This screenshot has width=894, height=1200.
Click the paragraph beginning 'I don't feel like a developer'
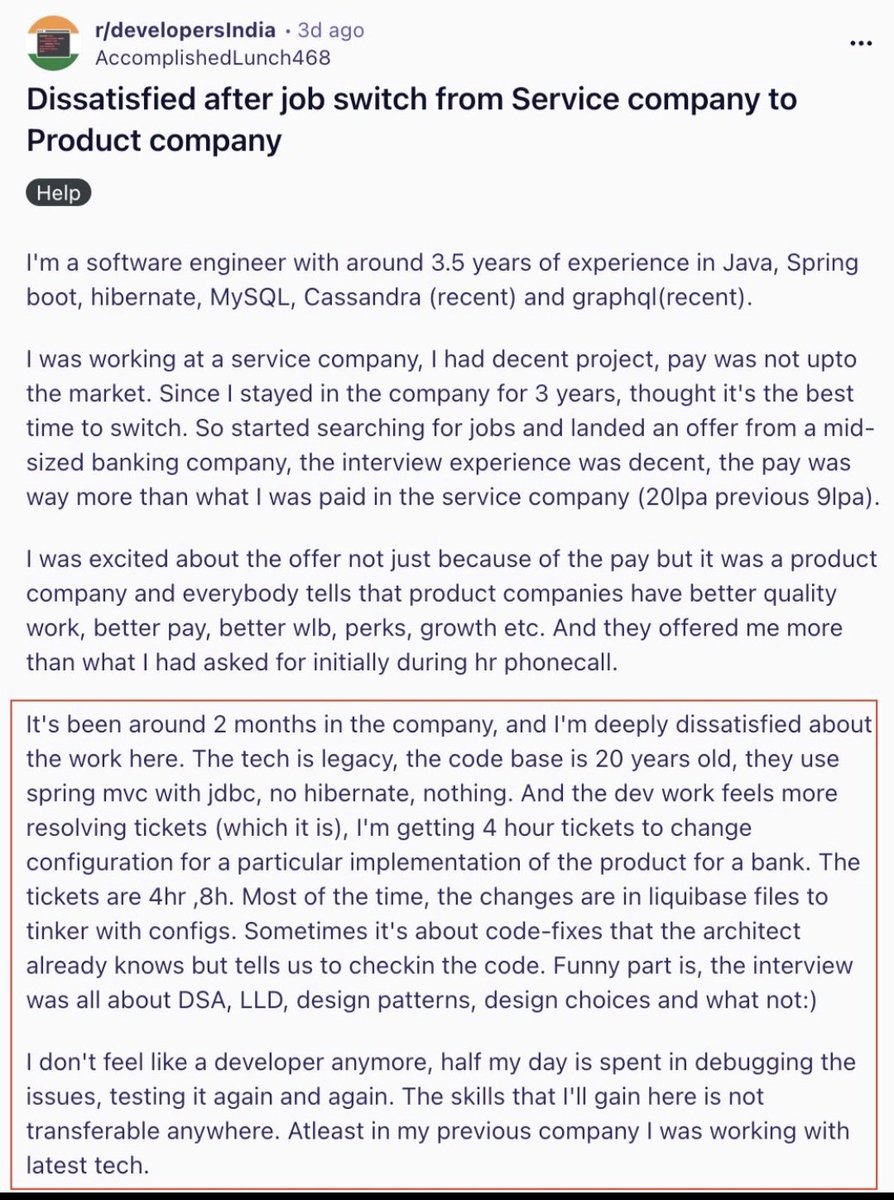[440, 1113]
